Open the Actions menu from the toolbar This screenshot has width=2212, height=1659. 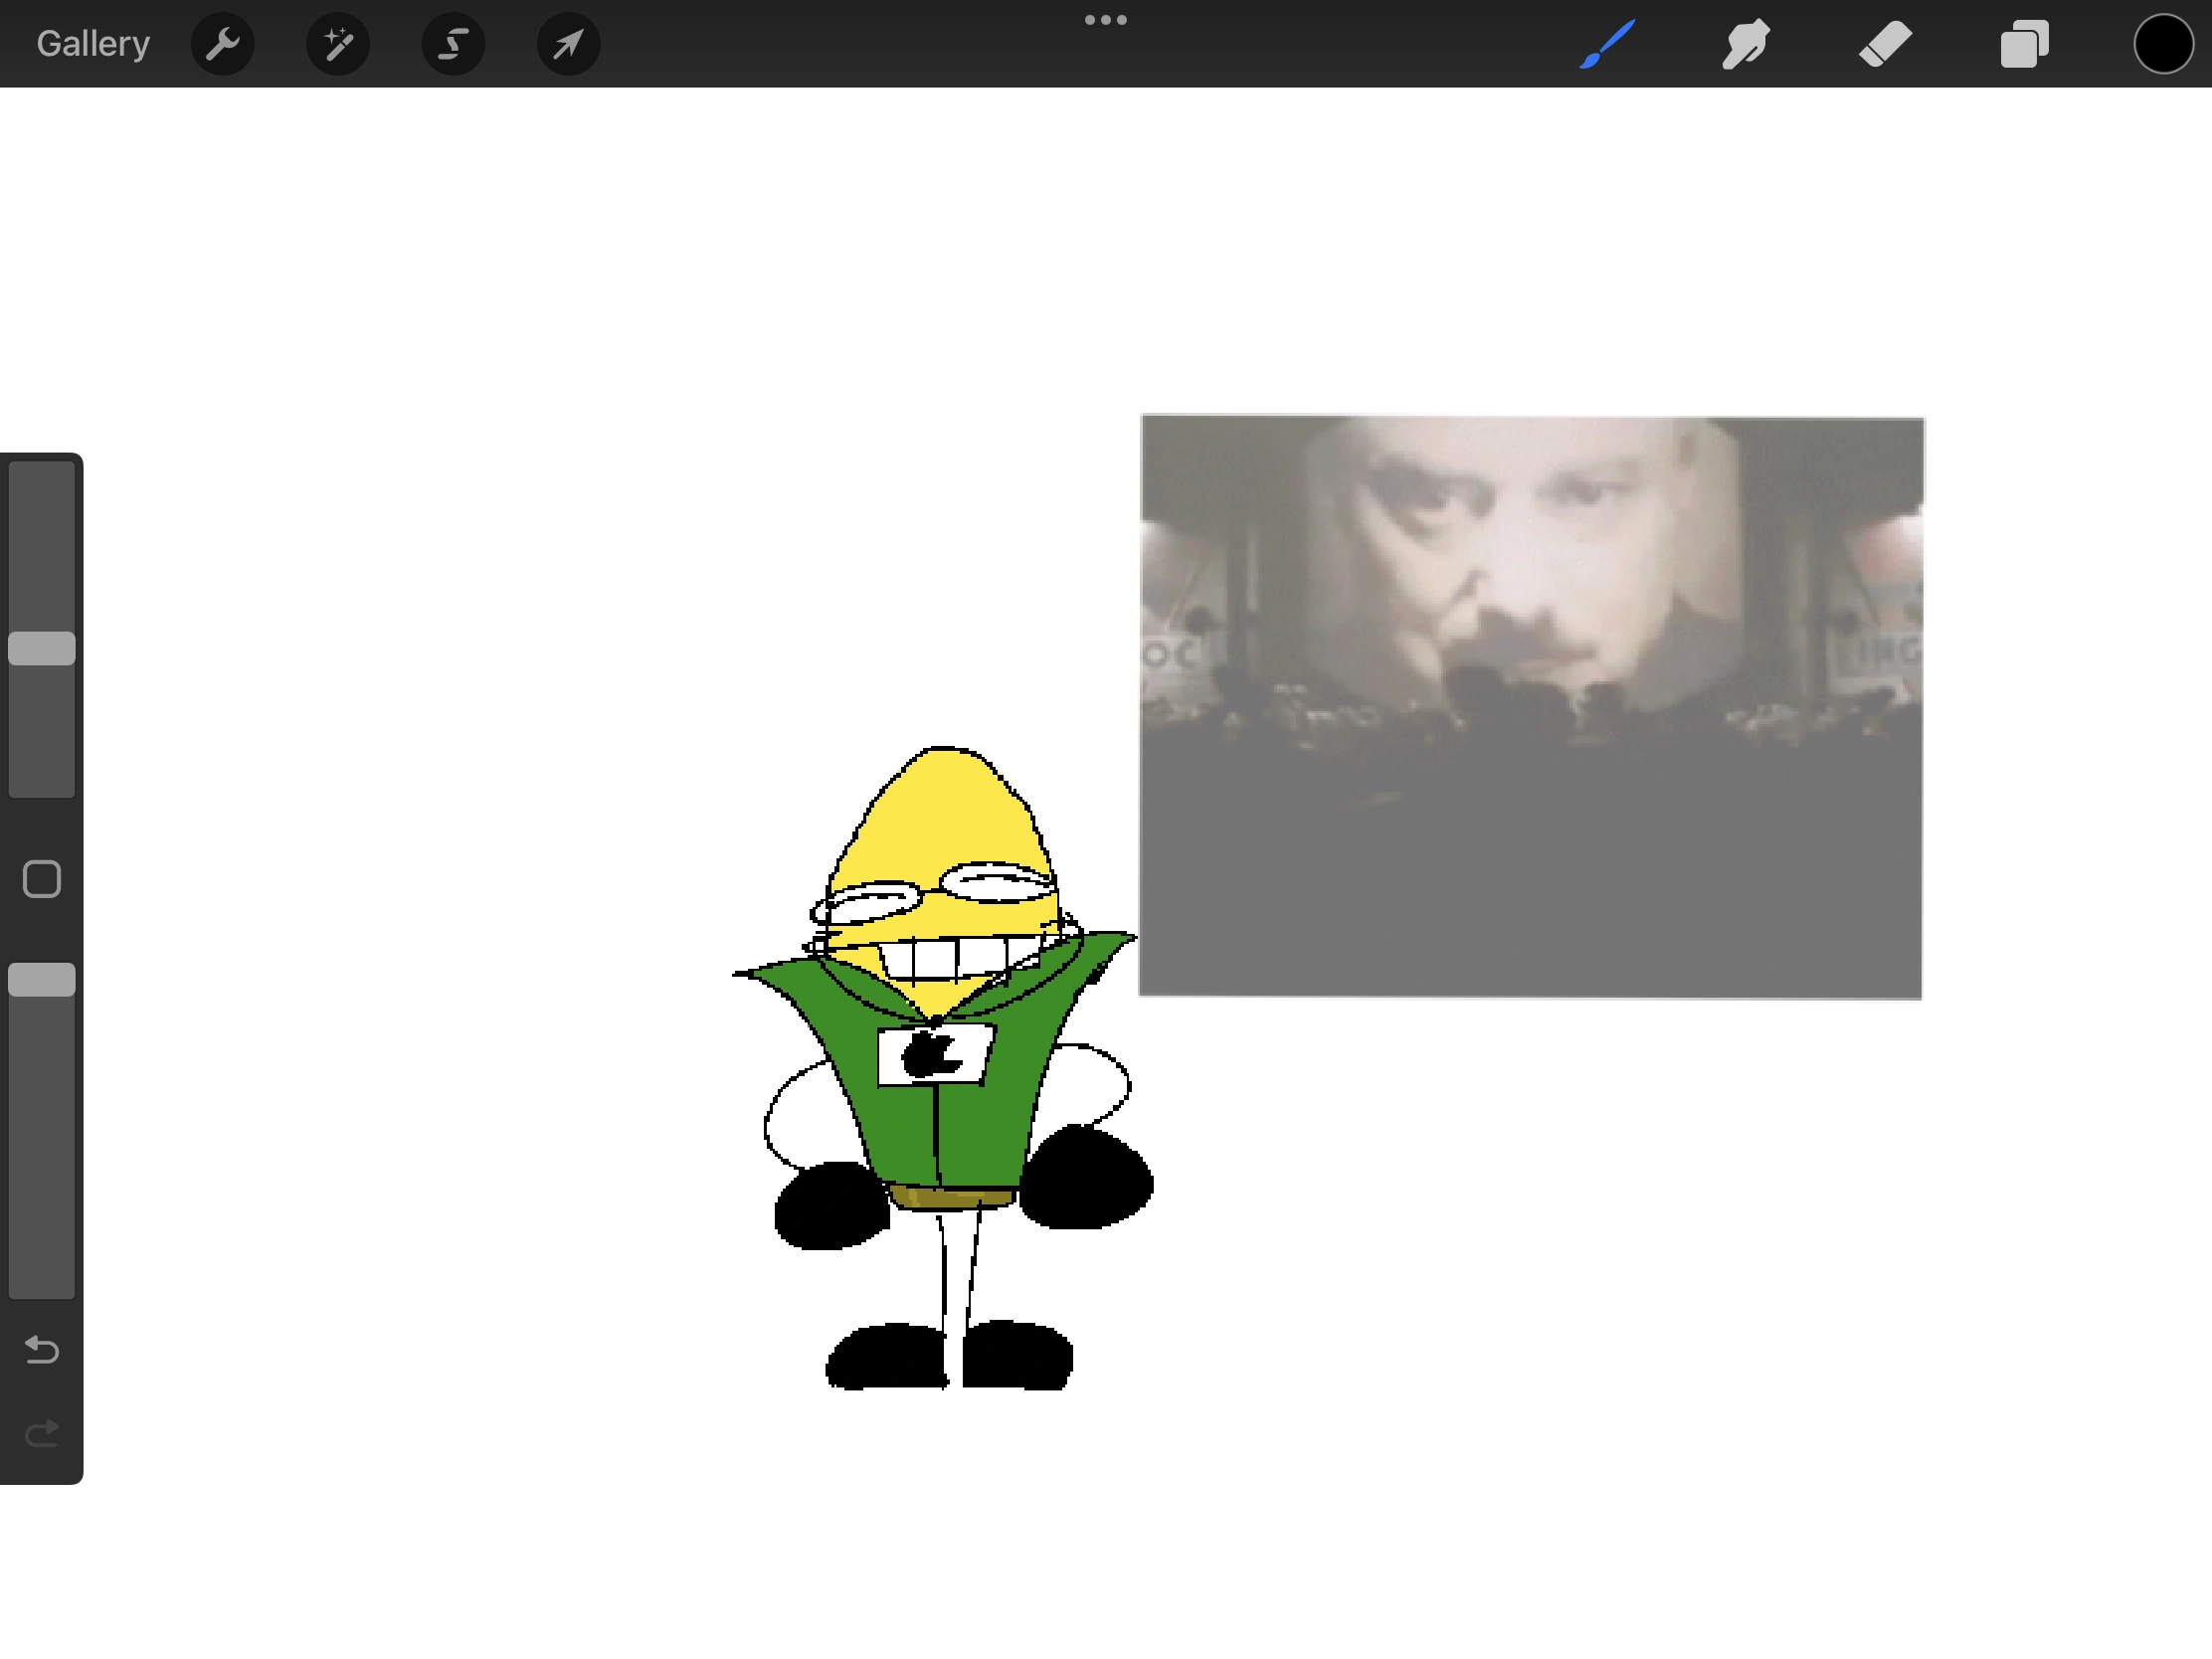[x=222, y=43]
